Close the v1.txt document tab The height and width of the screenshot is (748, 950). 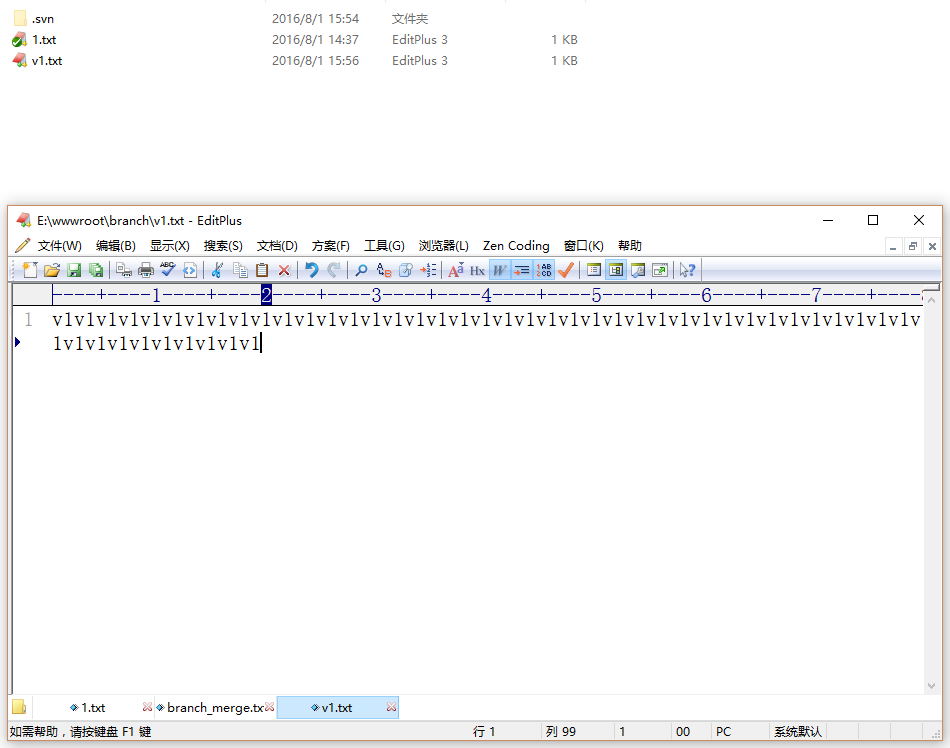[391, 708]
